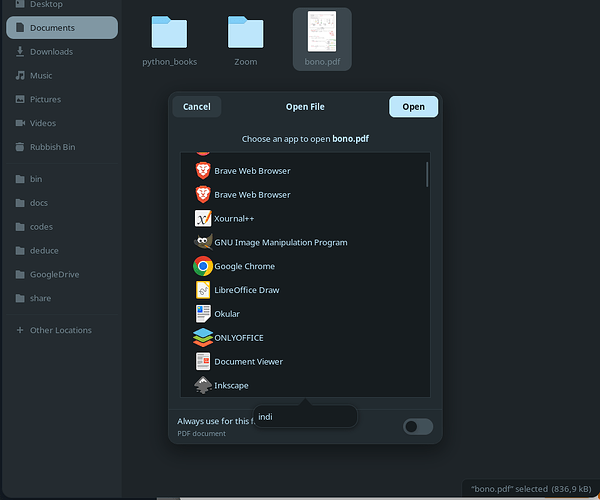Click the bono.pdf file name

pos(322,62)
